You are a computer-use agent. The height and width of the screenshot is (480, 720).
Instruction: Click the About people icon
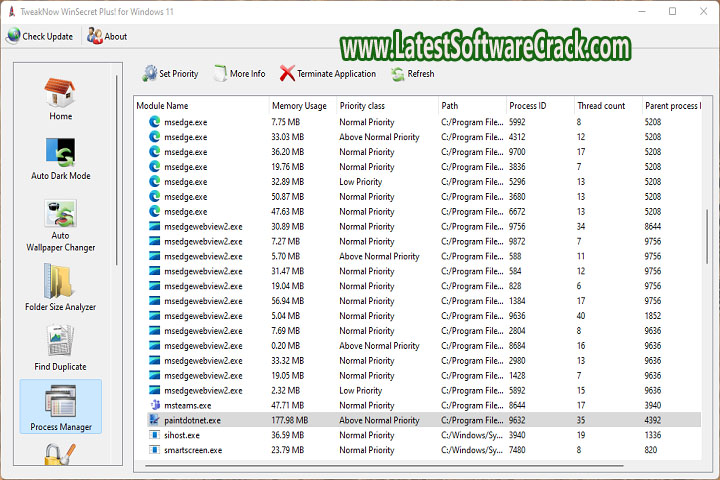coord(95,36)
